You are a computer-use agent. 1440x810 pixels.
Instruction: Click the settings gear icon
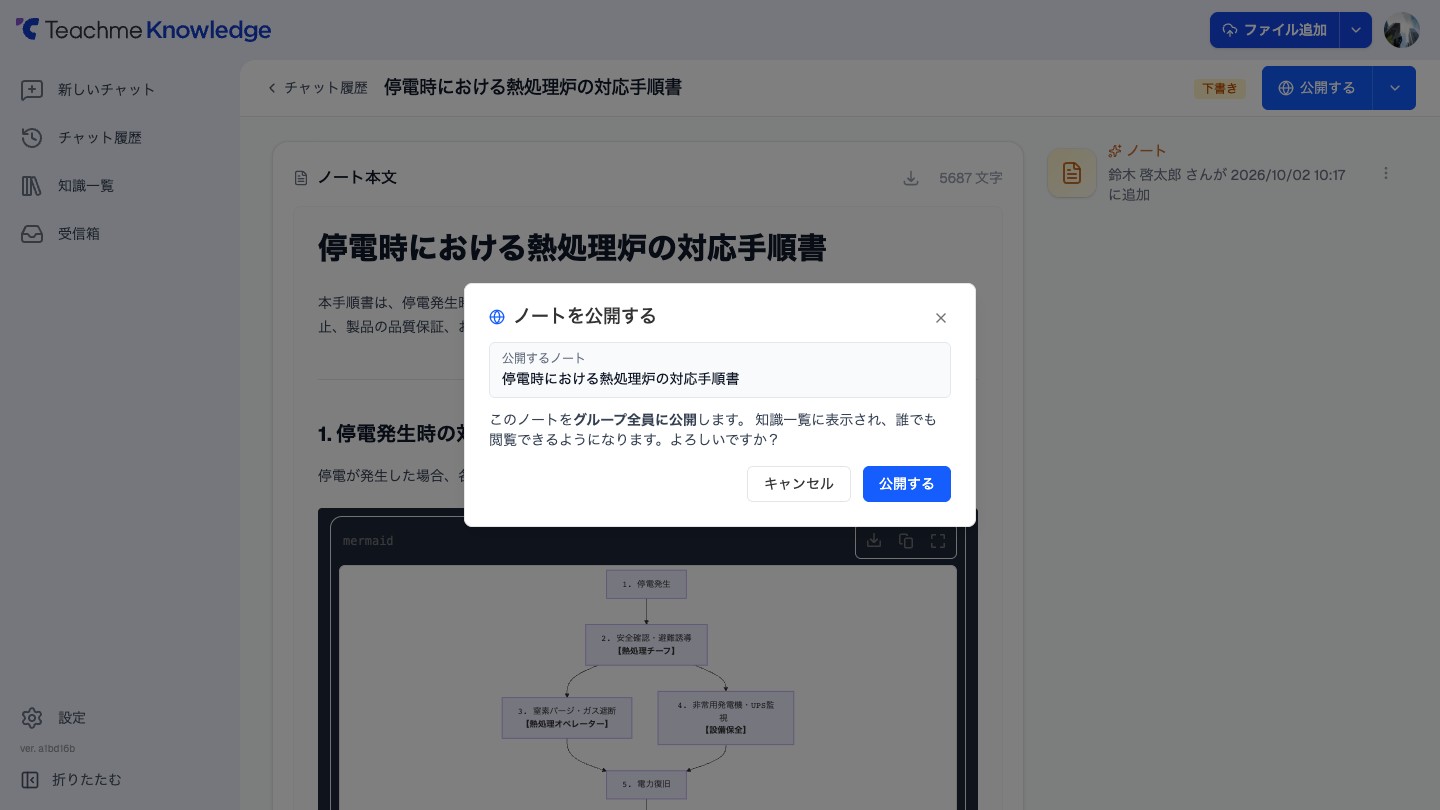32,718
